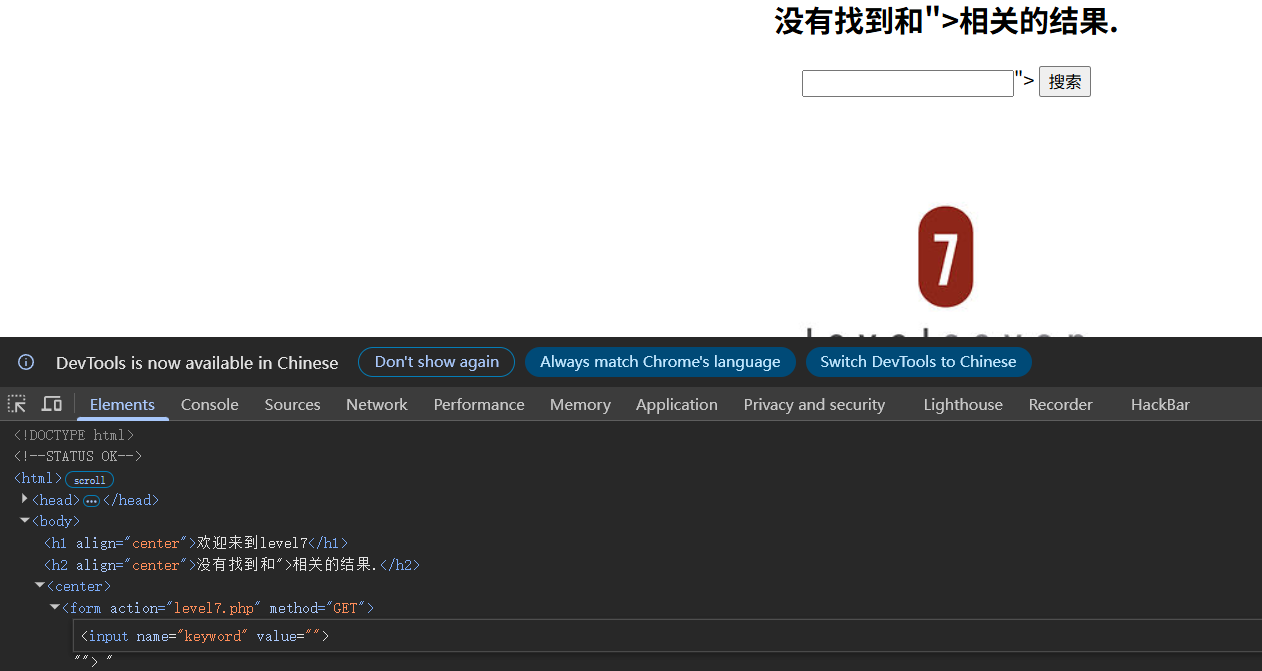Select the h2 没有找到和 line

pyautogui.click(x=232, y=565)
